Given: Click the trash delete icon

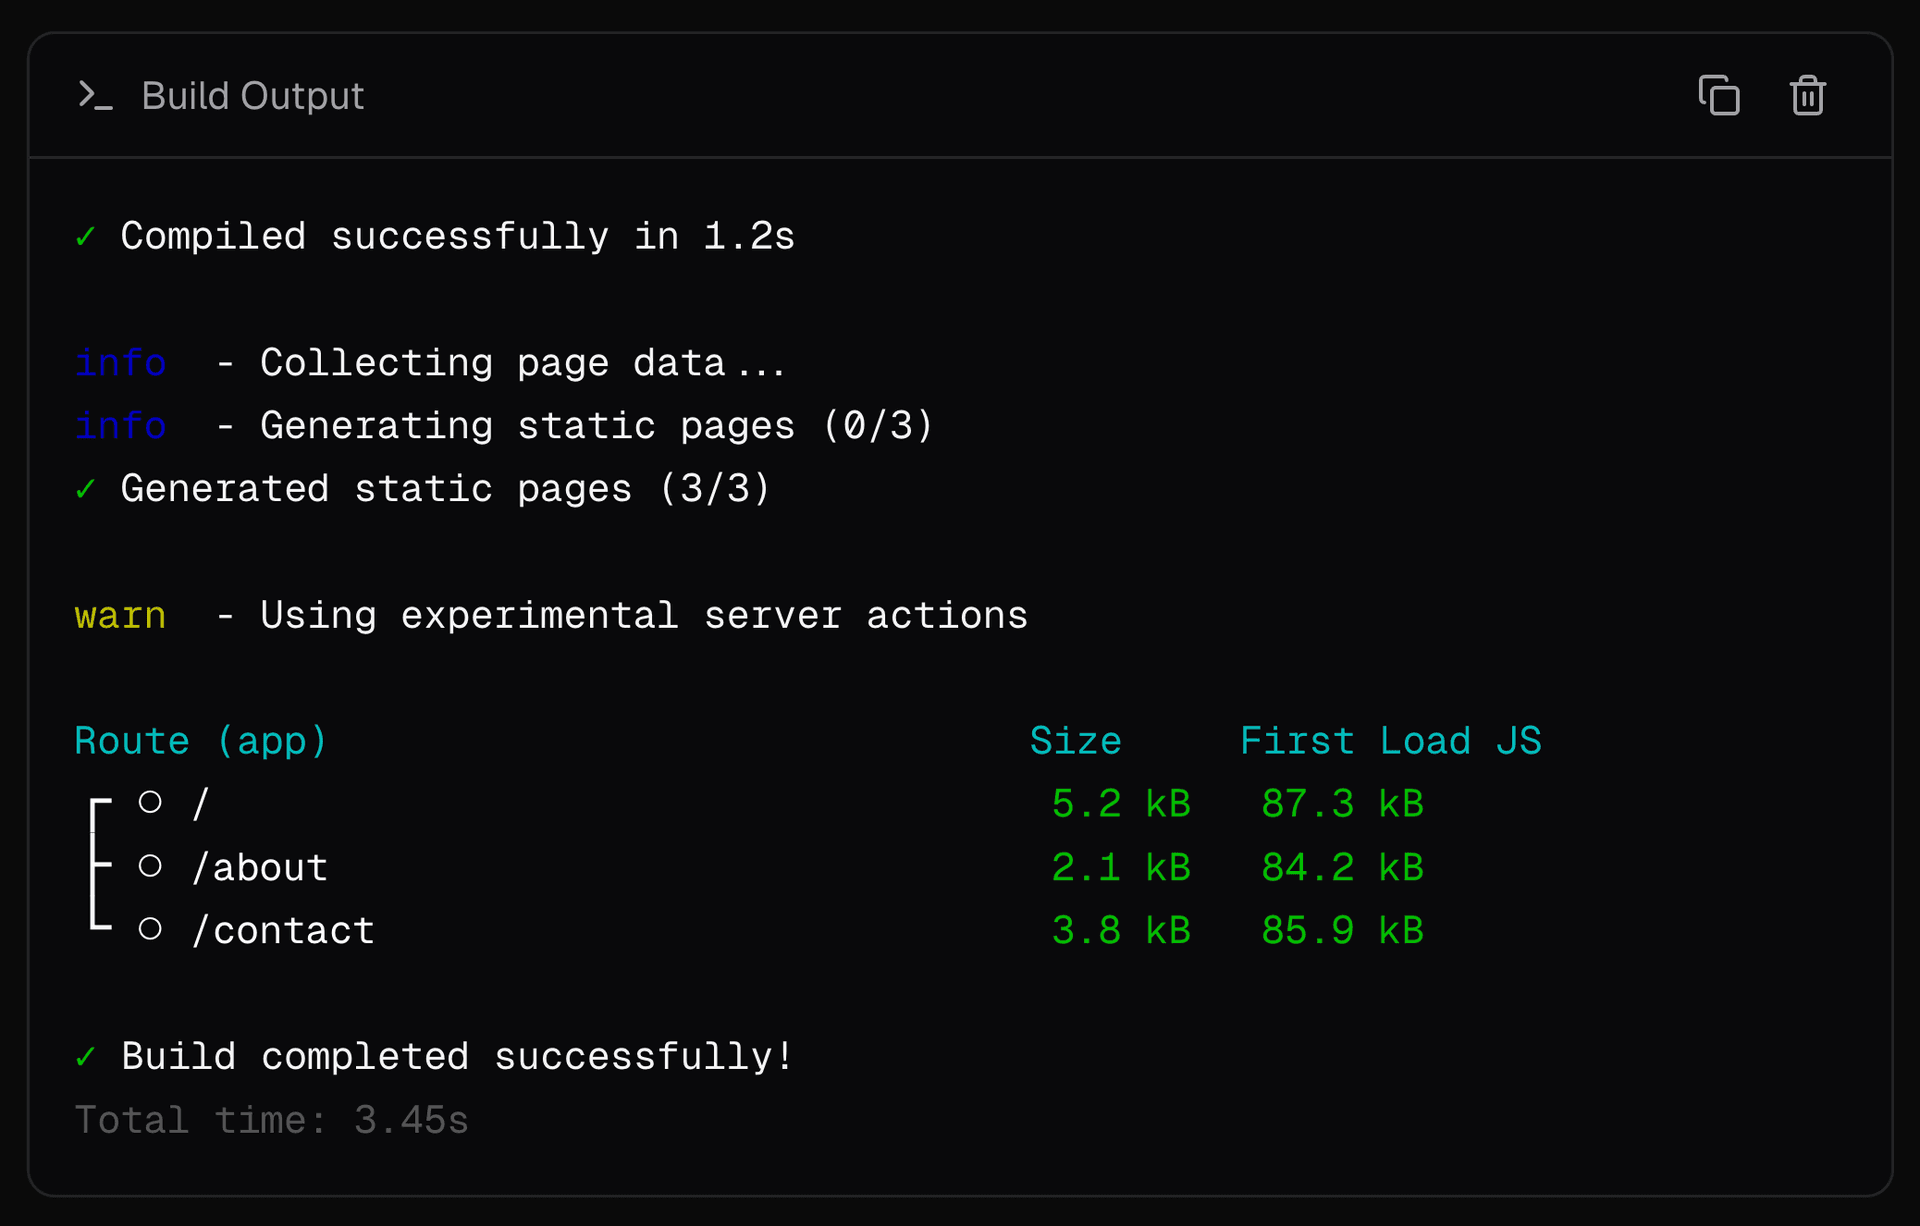Looking at the screenshot, I should 1807,96.
